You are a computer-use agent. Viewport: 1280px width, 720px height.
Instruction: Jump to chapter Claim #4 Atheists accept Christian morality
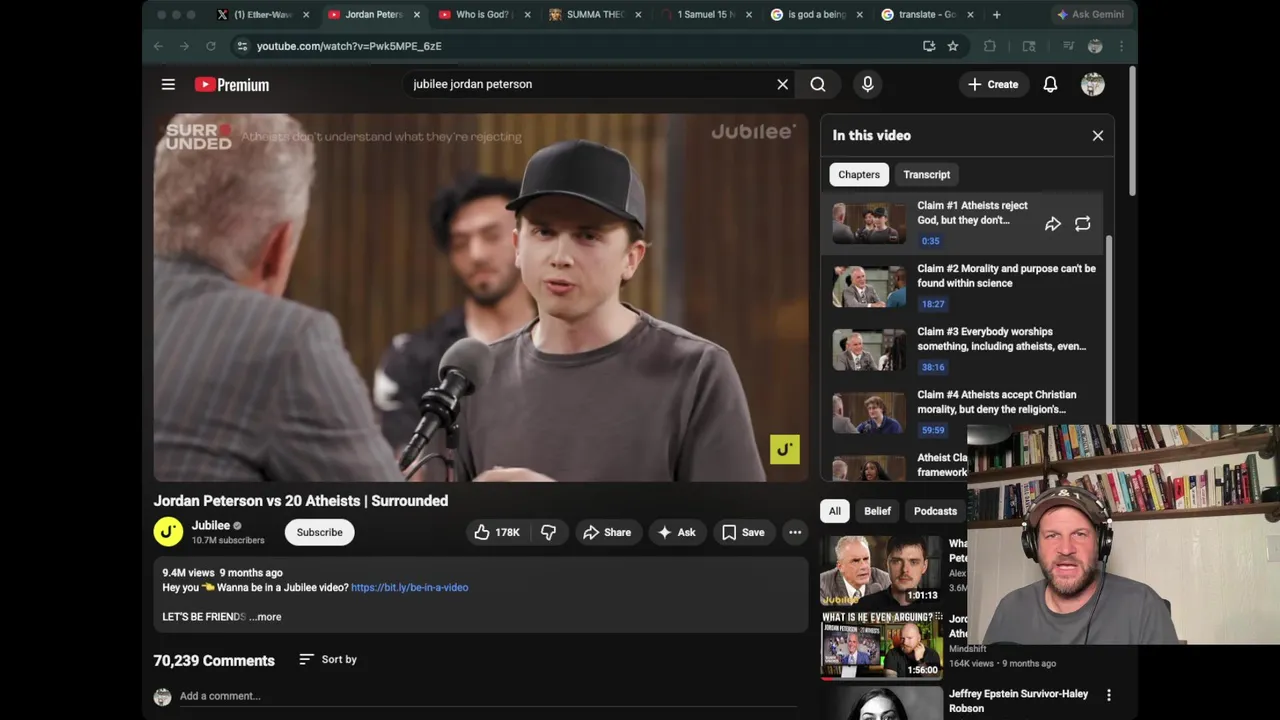[964, 412]
